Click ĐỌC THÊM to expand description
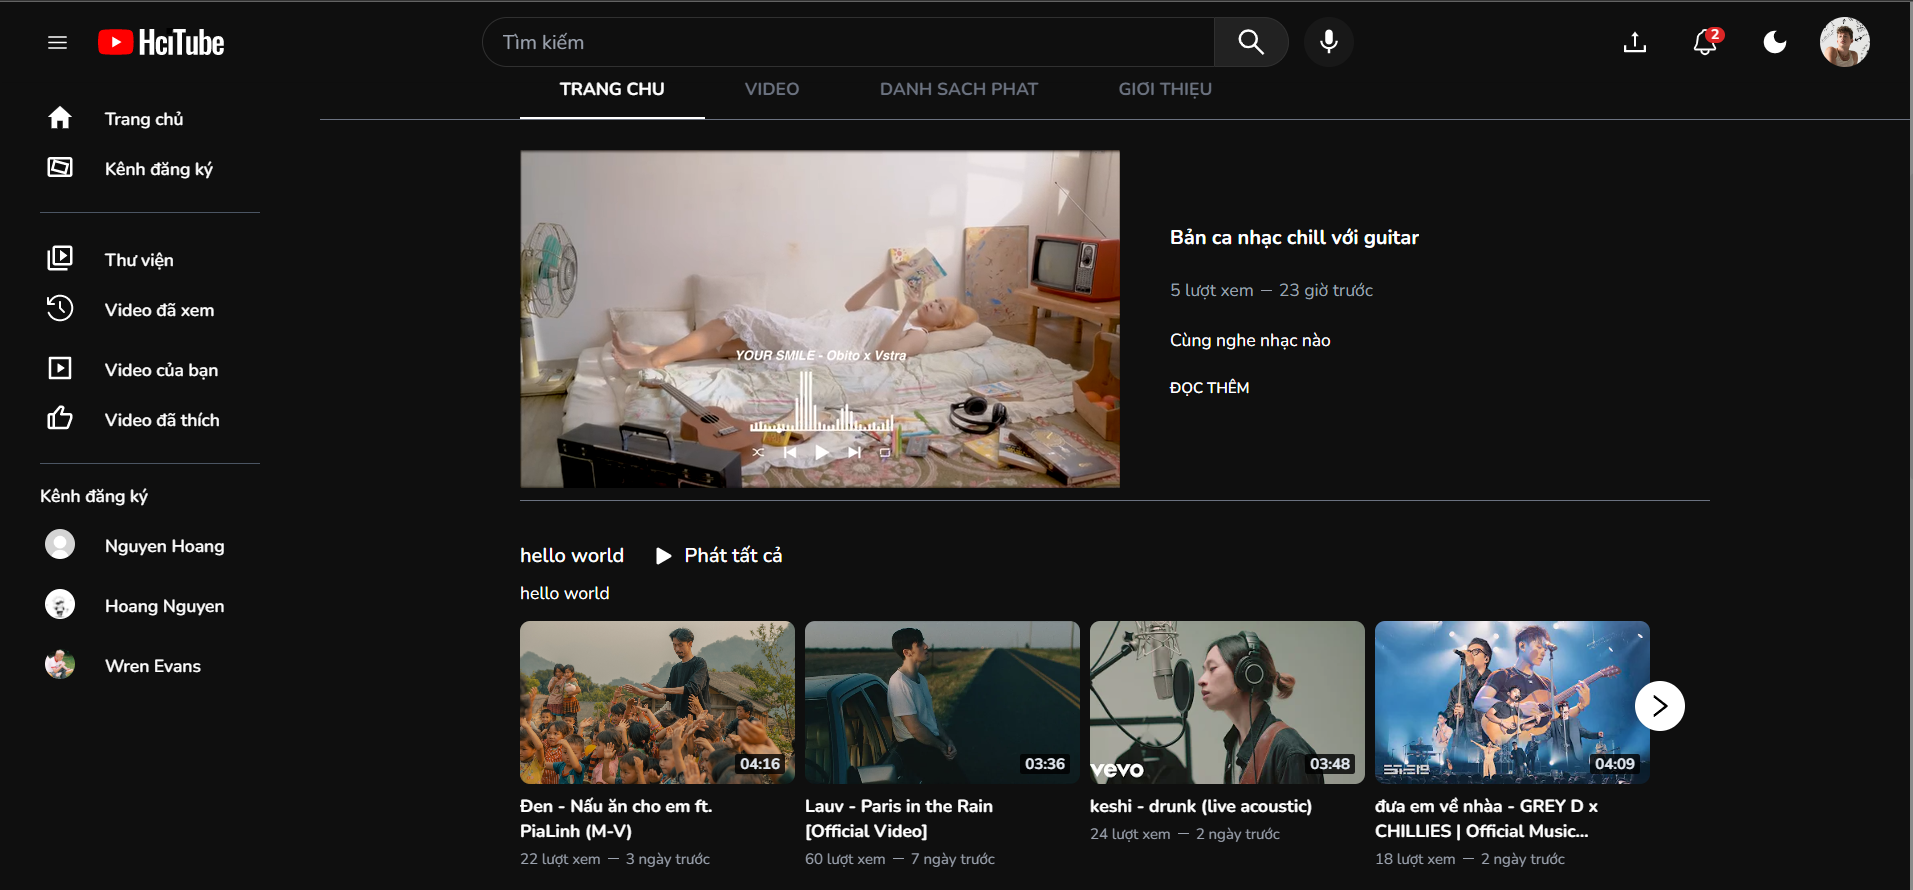 (1209, 388)
